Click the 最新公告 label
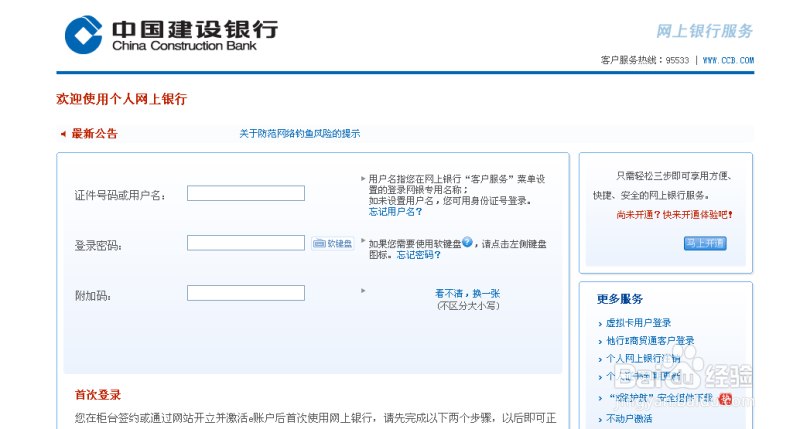 click(94, 134)
